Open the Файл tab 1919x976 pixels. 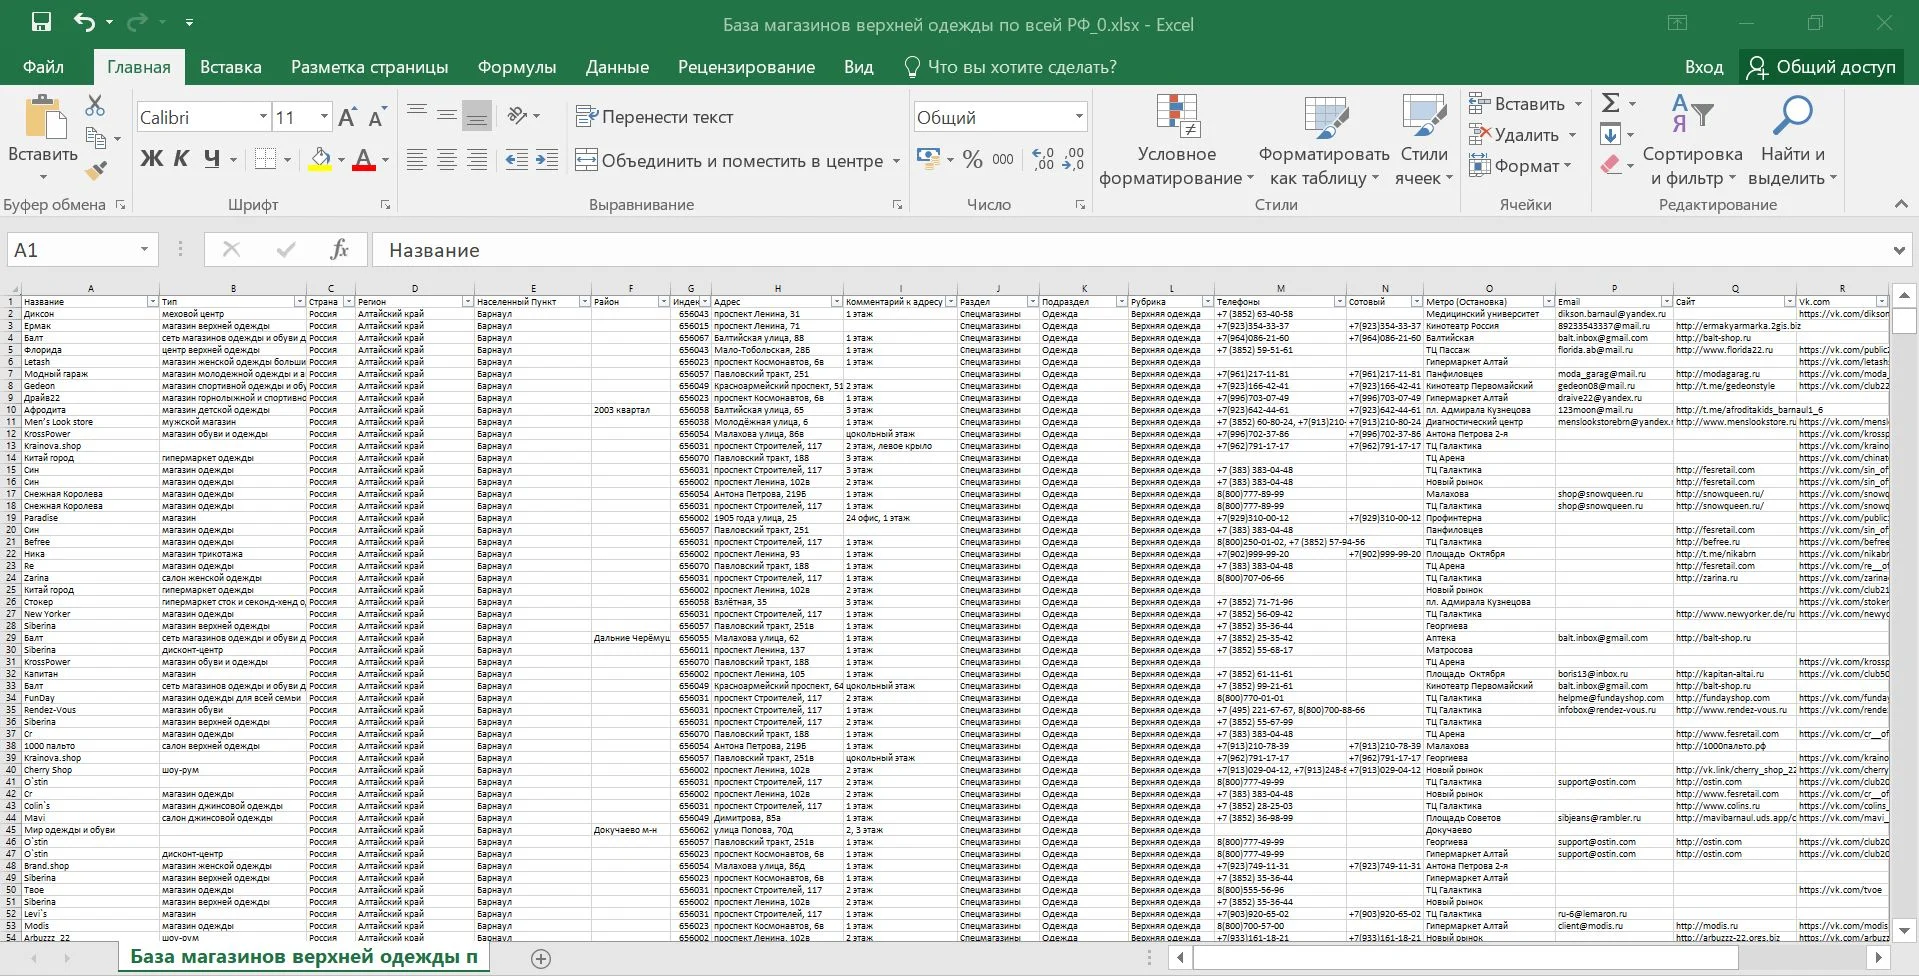point(43,67)
